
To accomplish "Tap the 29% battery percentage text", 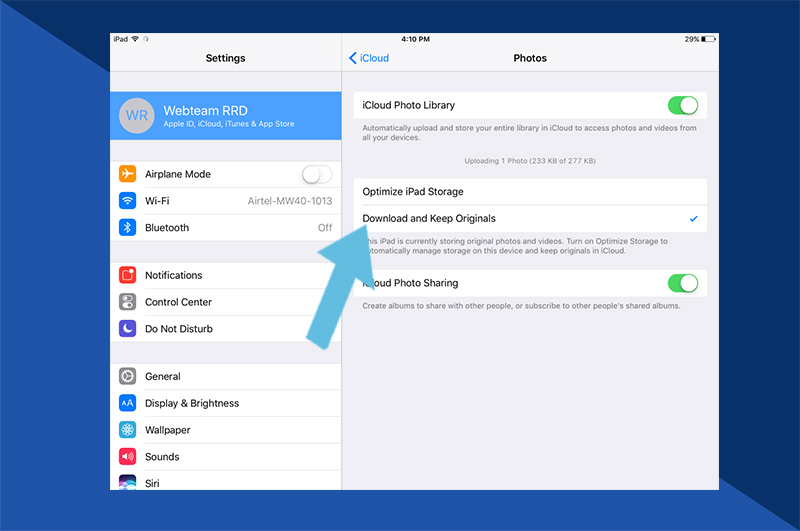I will 692,39.
